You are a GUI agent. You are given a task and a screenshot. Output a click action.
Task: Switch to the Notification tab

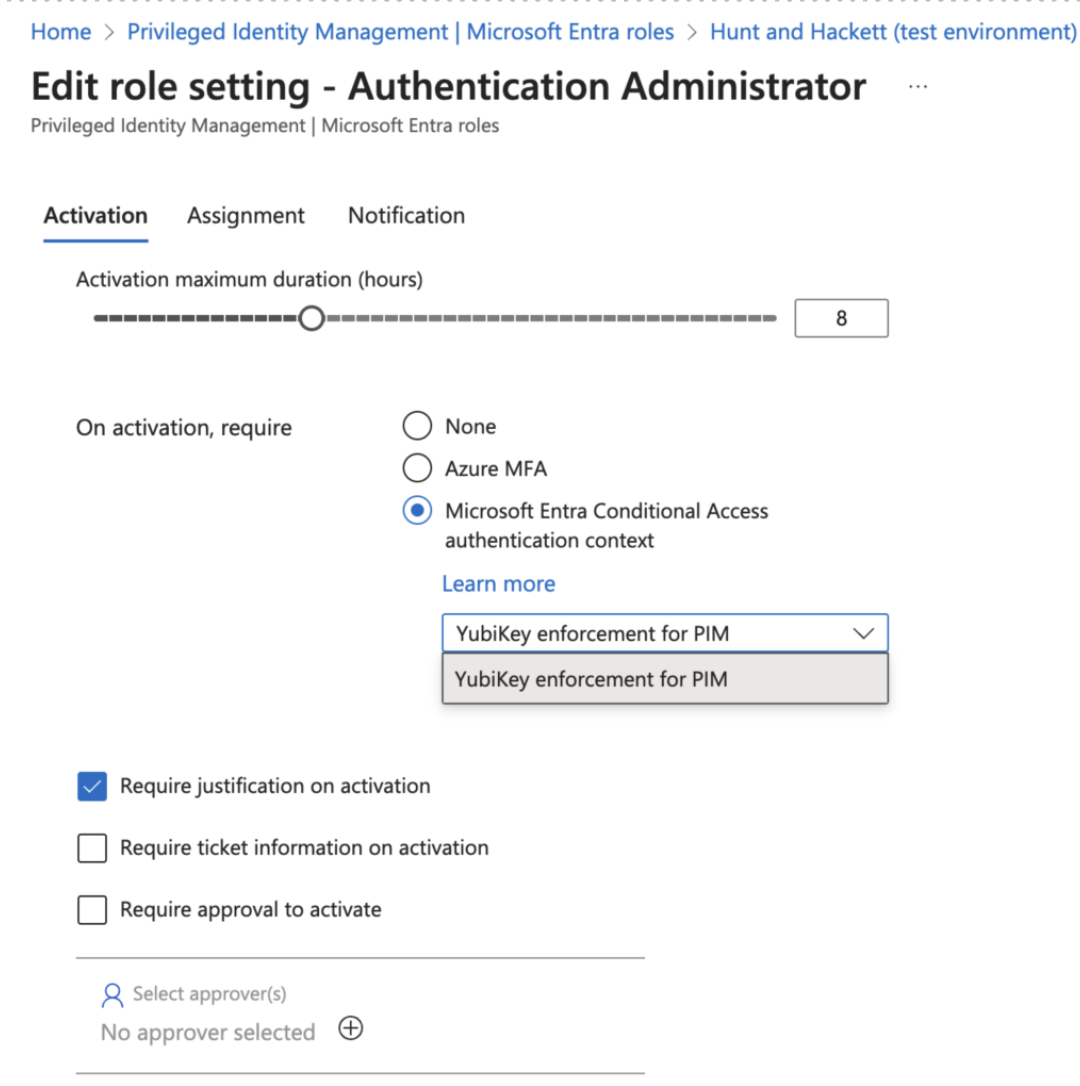tap(406, 215)
